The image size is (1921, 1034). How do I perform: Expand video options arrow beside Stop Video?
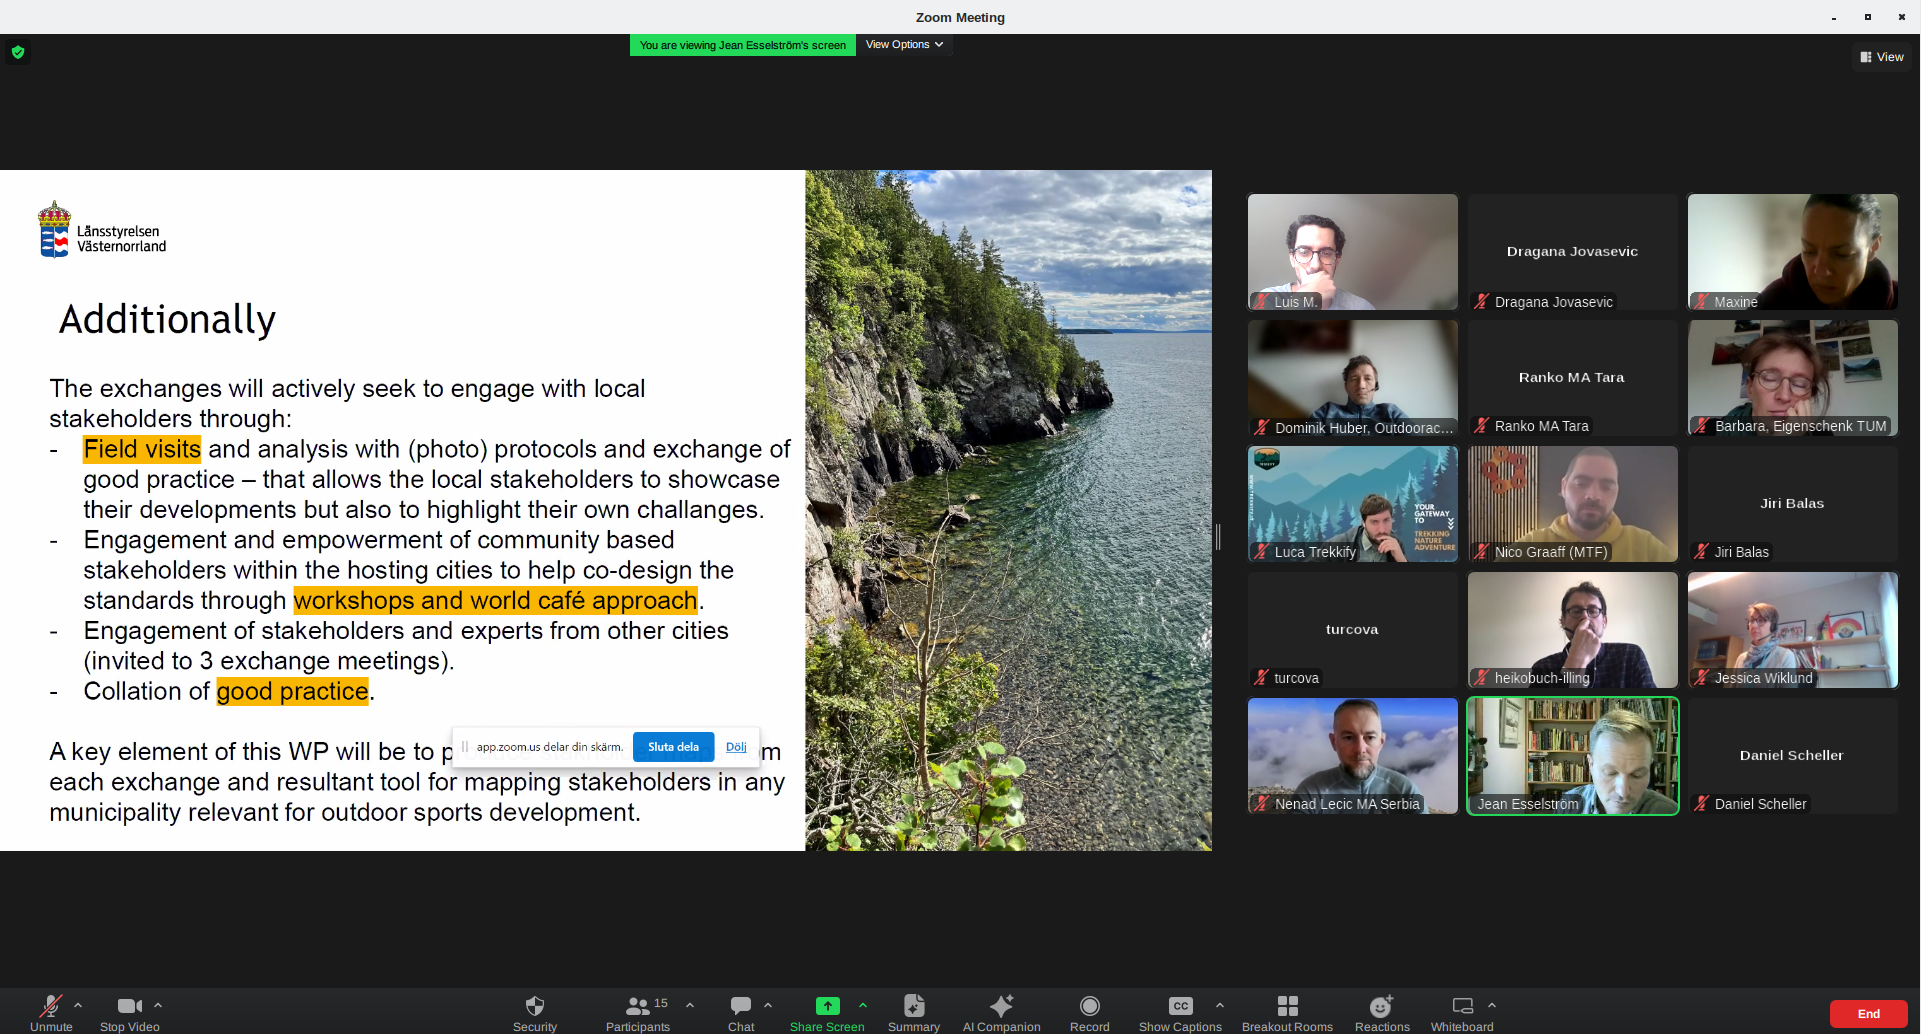pos(158,1005)
